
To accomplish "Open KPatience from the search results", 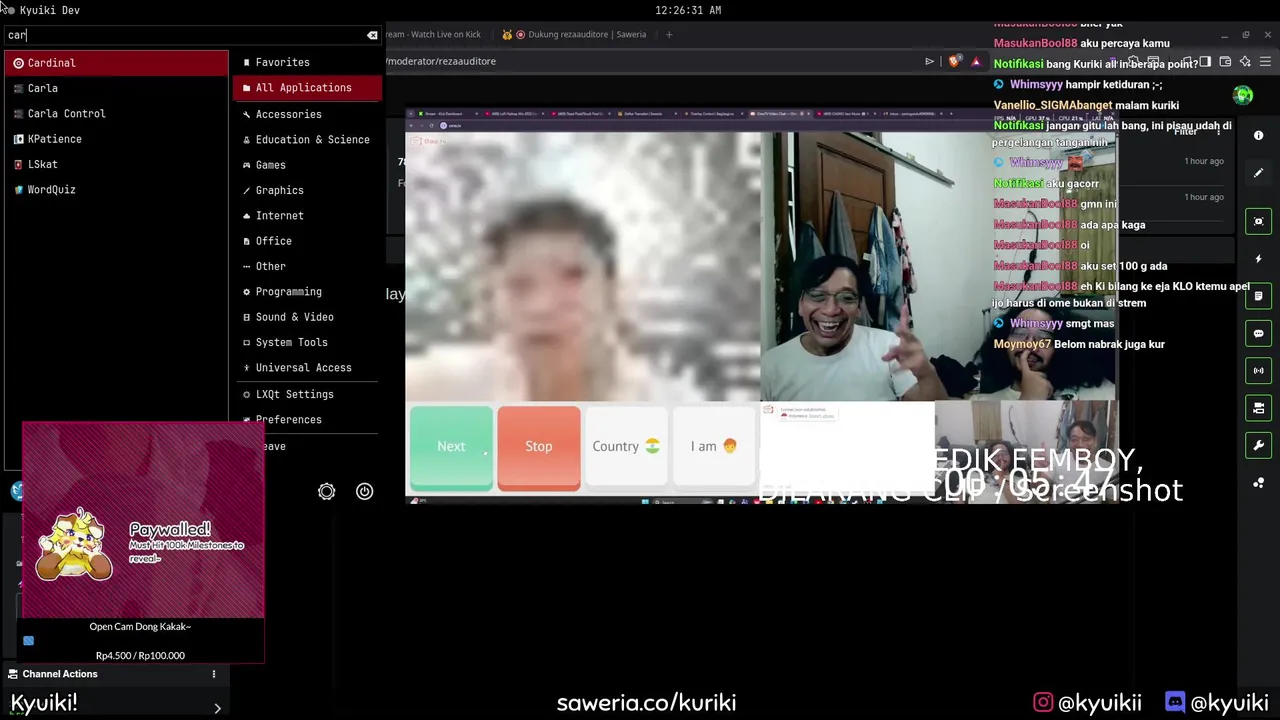I will [x=116, y=139].
